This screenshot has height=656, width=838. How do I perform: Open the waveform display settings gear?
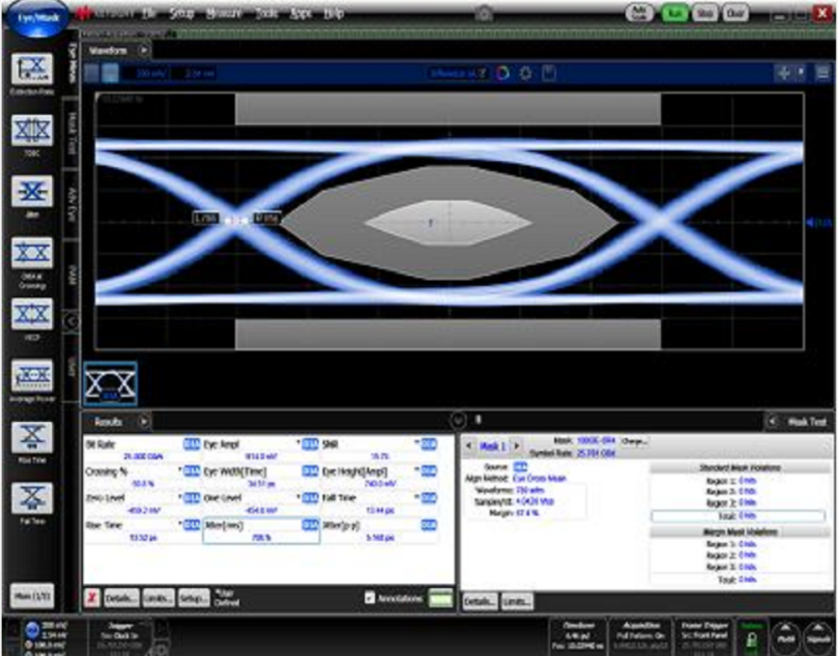pyautogui.click(x=527, y=74)
